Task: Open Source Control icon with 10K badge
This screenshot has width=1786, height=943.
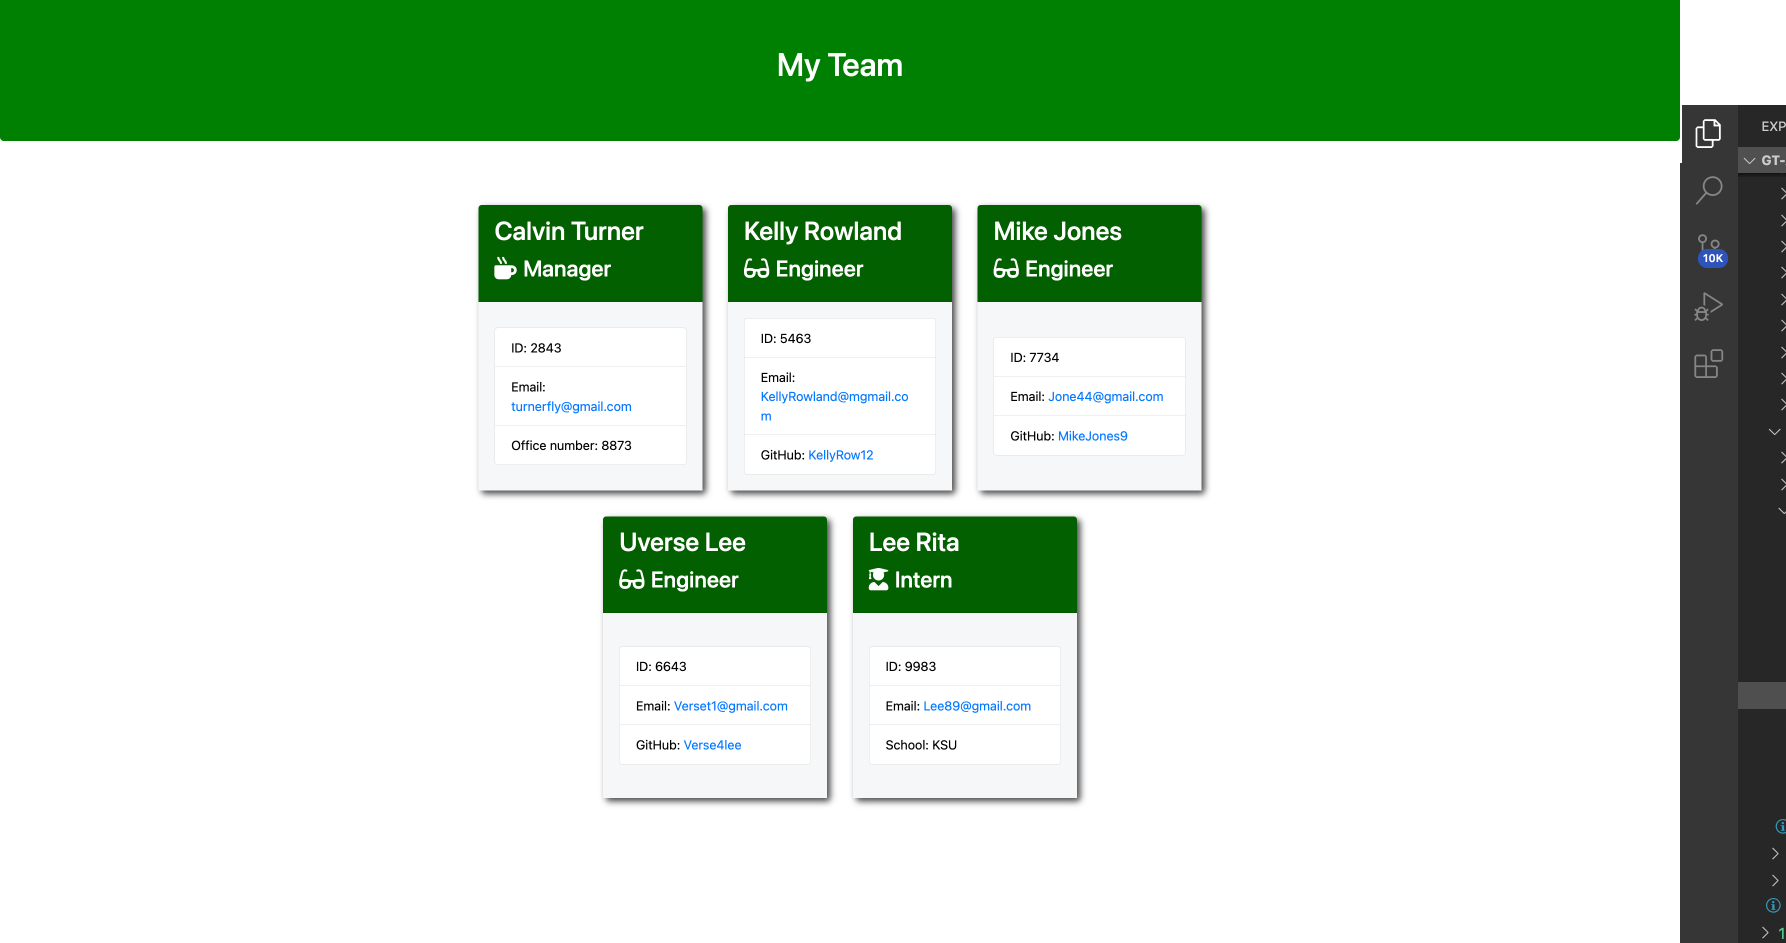Action: coord(1710,250)
